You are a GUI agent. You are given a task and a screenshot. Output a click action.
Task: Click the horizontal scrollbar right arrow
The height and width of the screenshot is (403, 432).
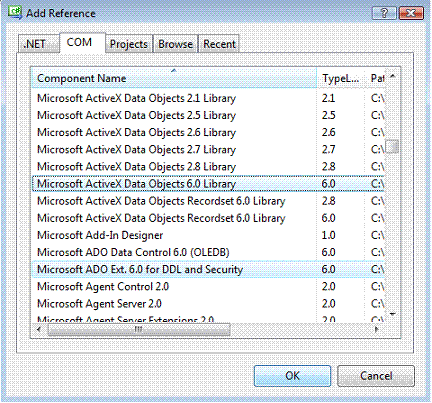tap(377, 330)
